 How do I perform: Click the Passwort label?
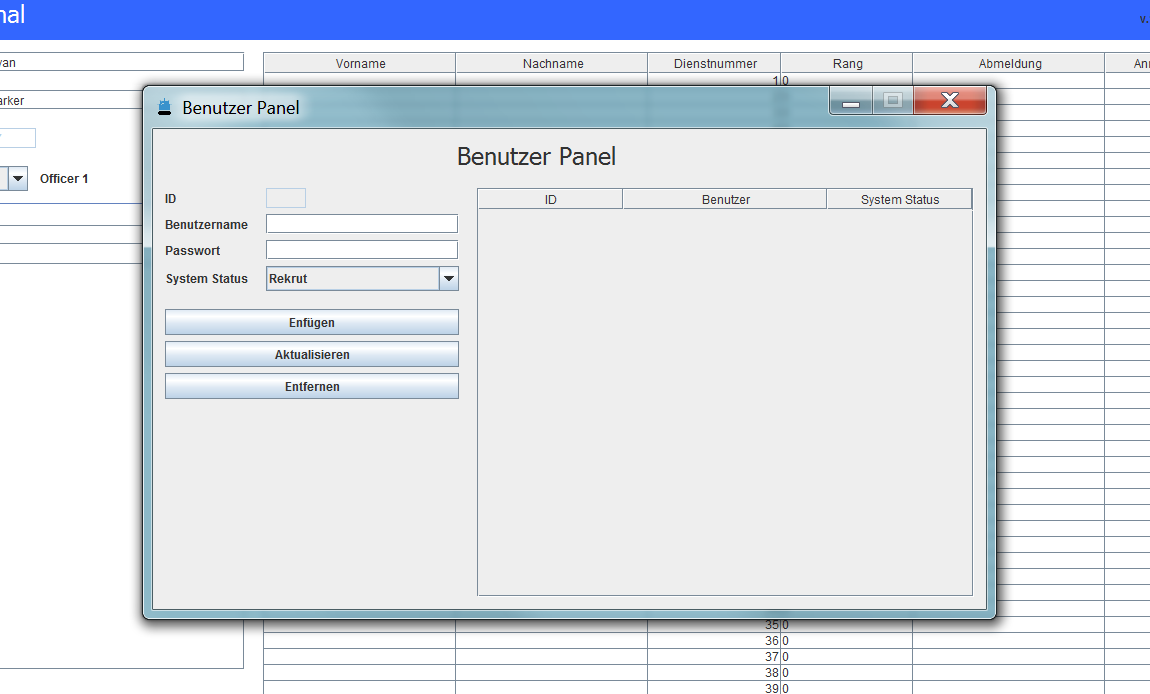192,251
